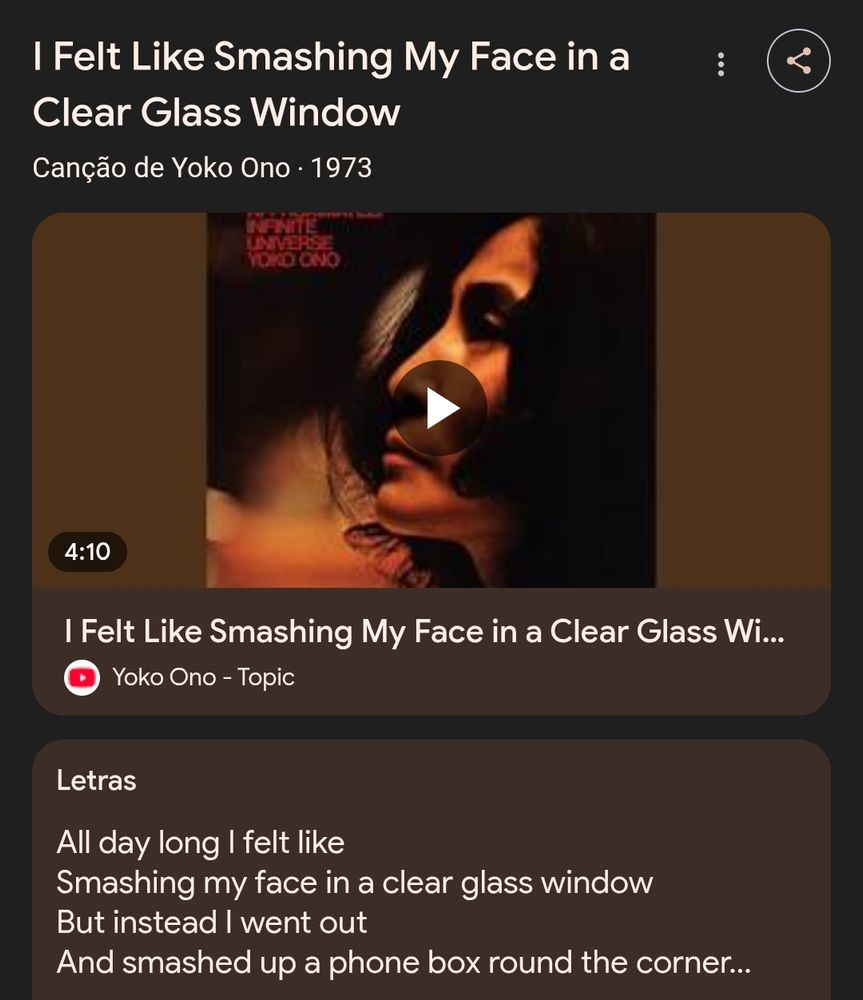Select Yoko Ono in the Canção de subtitle
This screenshot has height=1000, width=863.
click(x=231, y=168)
